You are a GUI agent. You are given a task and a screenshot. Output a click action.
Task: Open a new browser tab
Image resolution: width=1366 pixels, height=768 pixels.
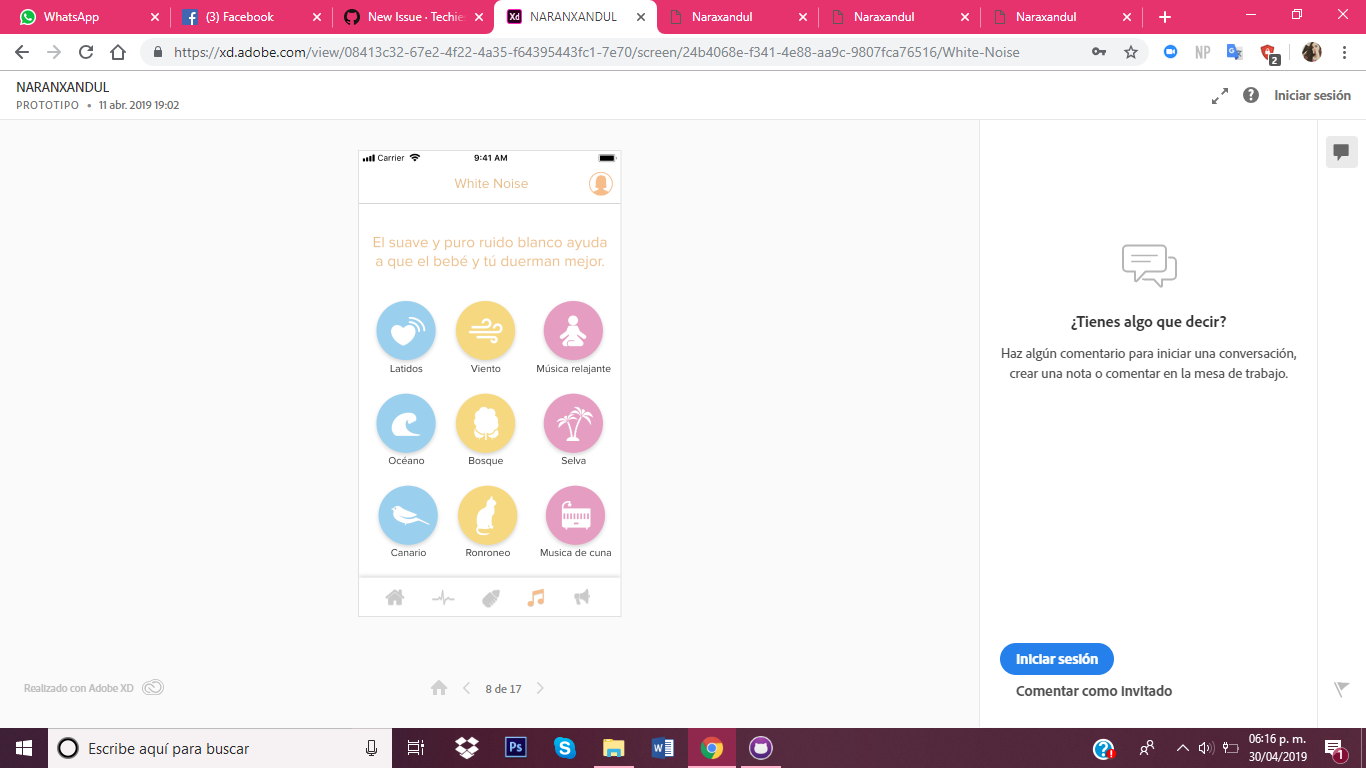pyautogui.click(x=1164, y=17)
